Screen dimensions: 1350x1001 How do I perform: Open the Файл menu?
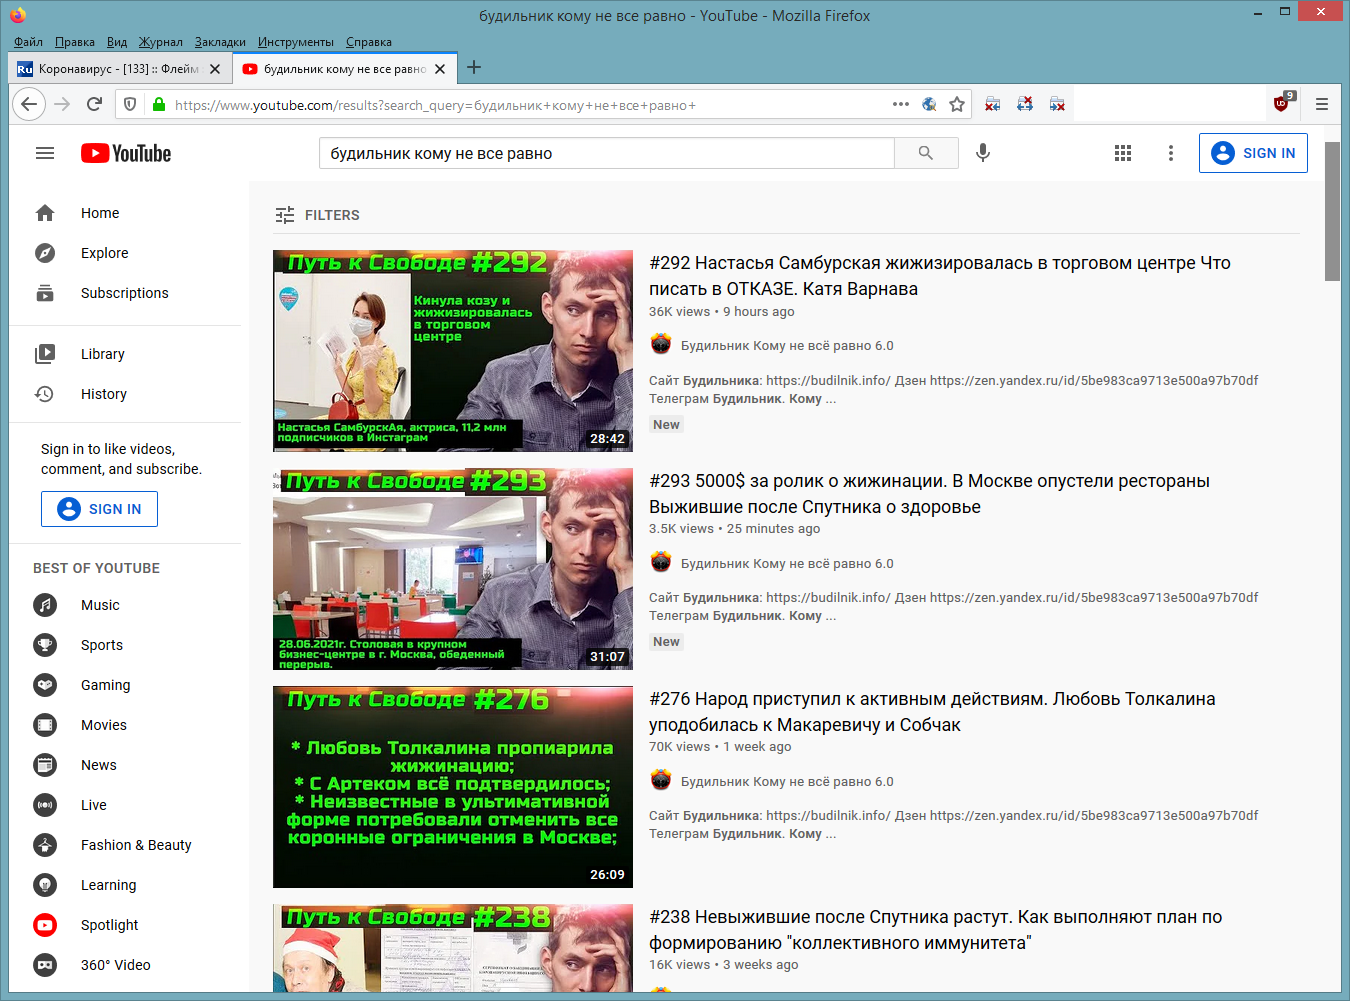(x=28, y=42)
